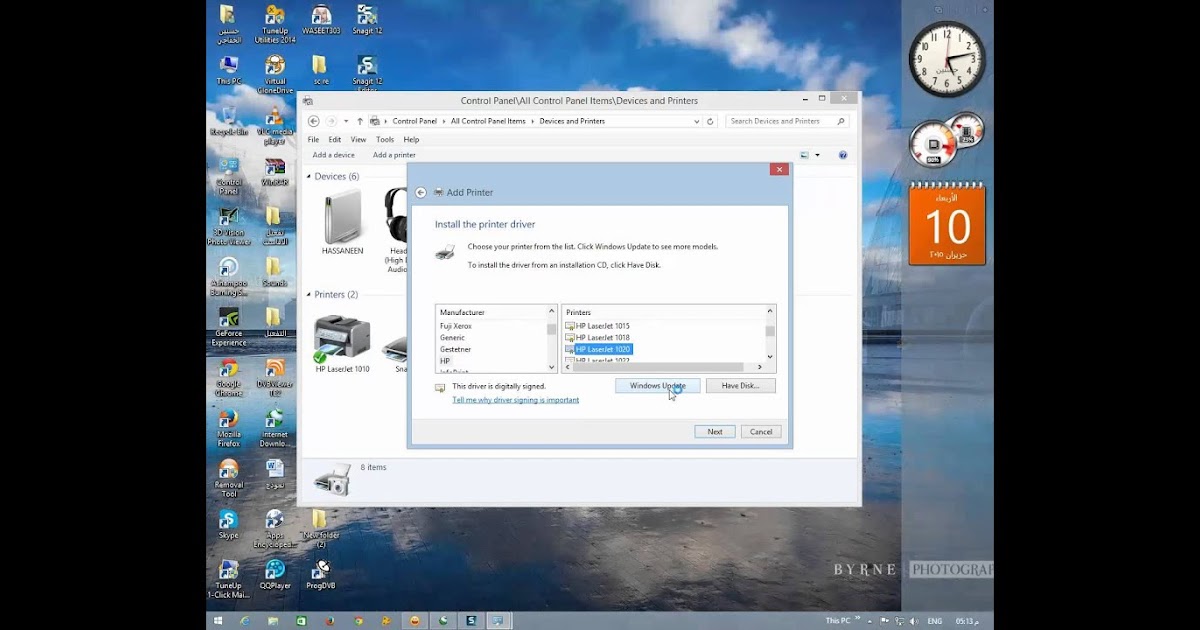Open This PC desktop icon
Viewport: 1200px width, 630px height.
point(228,71)
